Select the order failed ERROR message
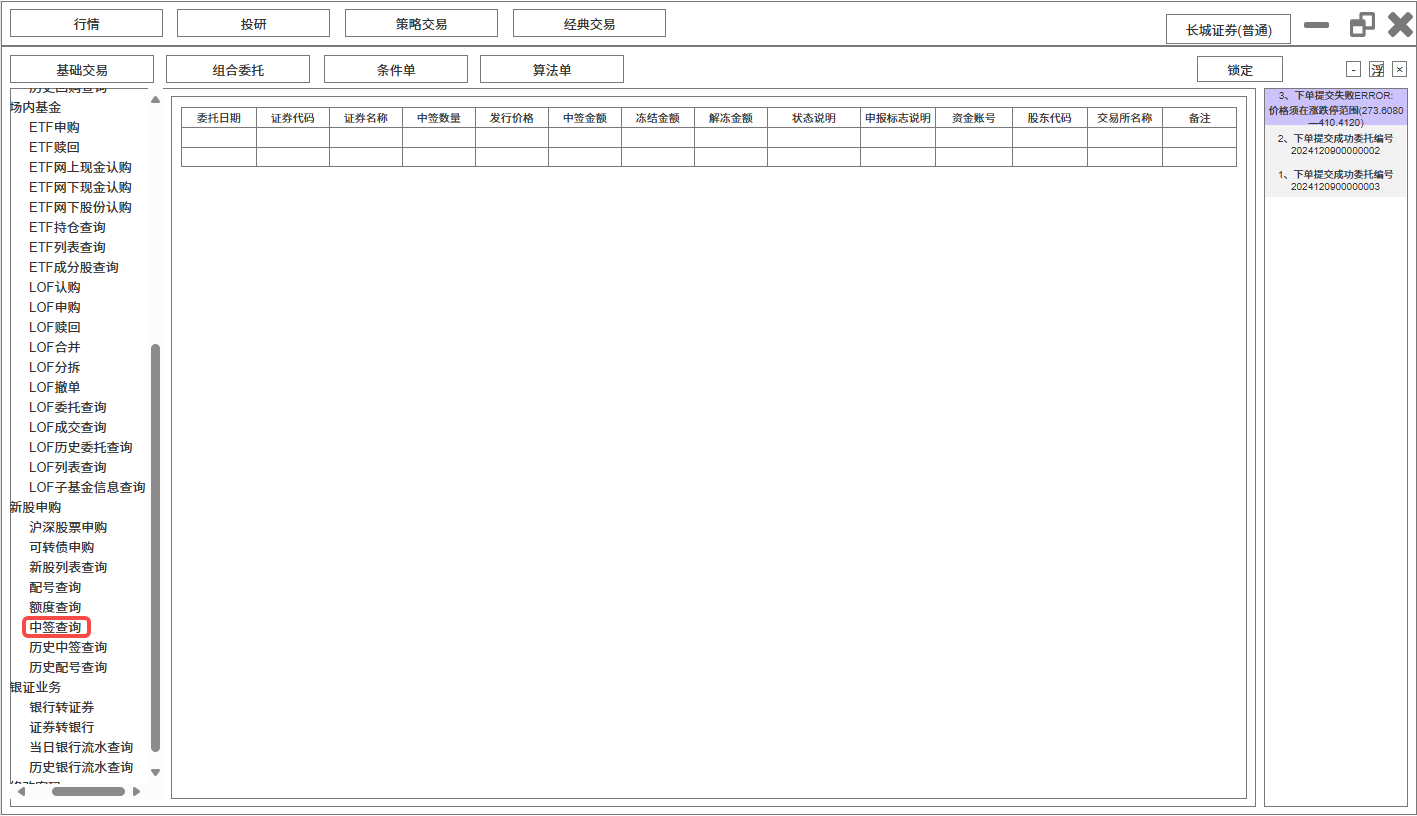 [x=1335, y=108]
